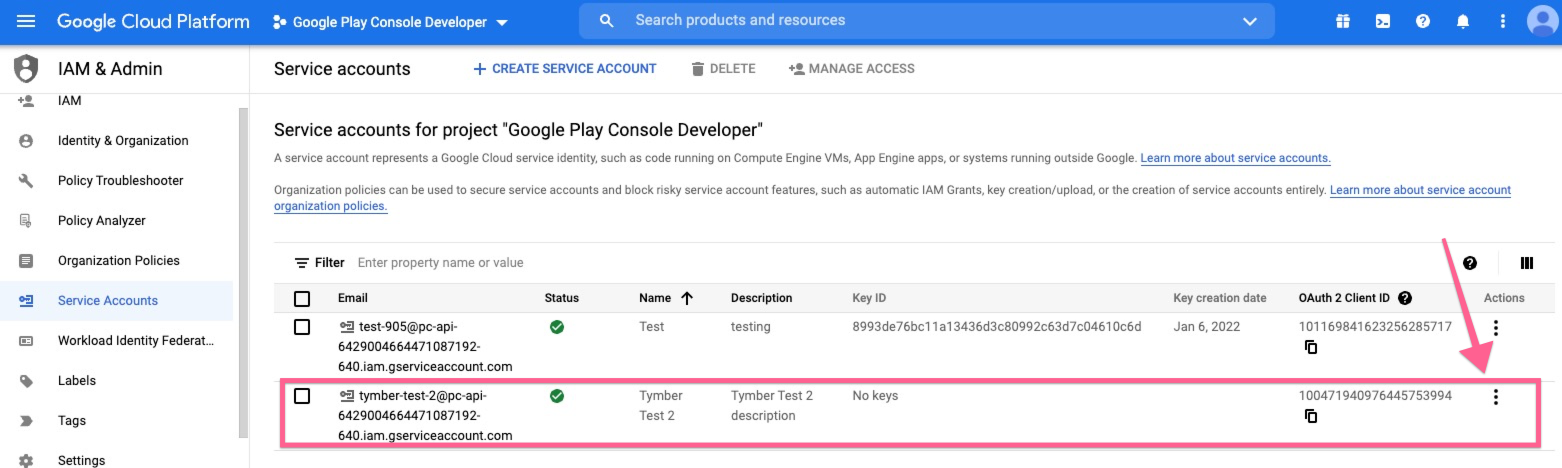Click Create Service Account button

click(x=564, y=69)
